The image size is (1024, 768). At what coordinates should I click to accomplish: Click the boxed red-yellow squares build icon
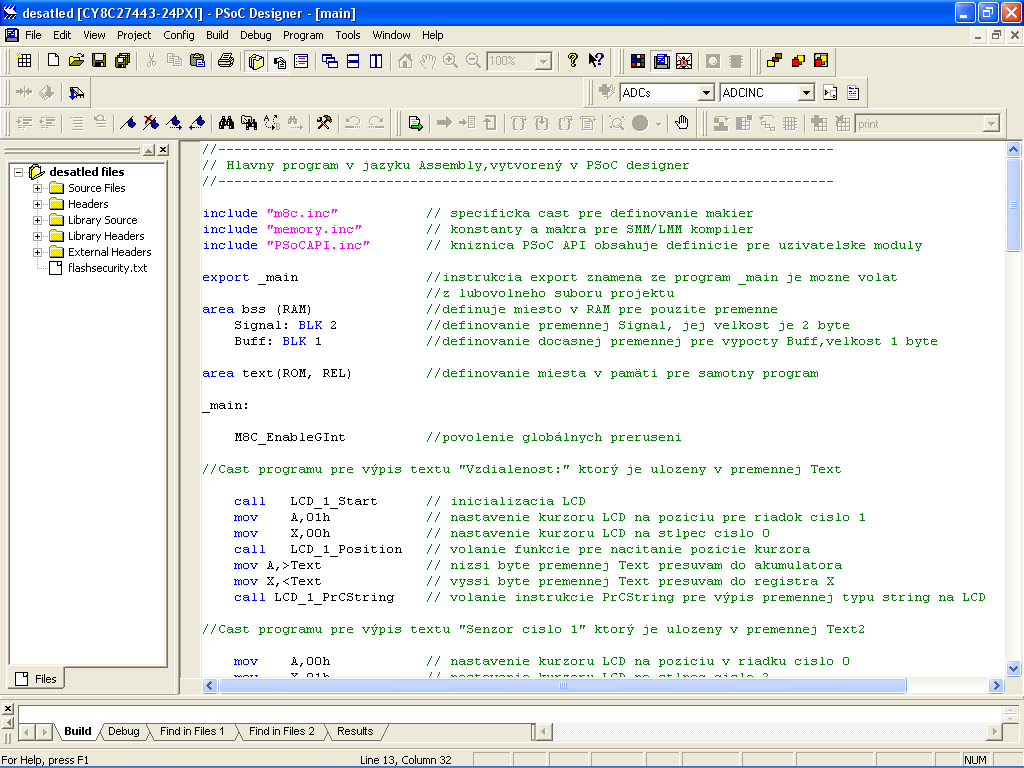[x=821, y=61]
